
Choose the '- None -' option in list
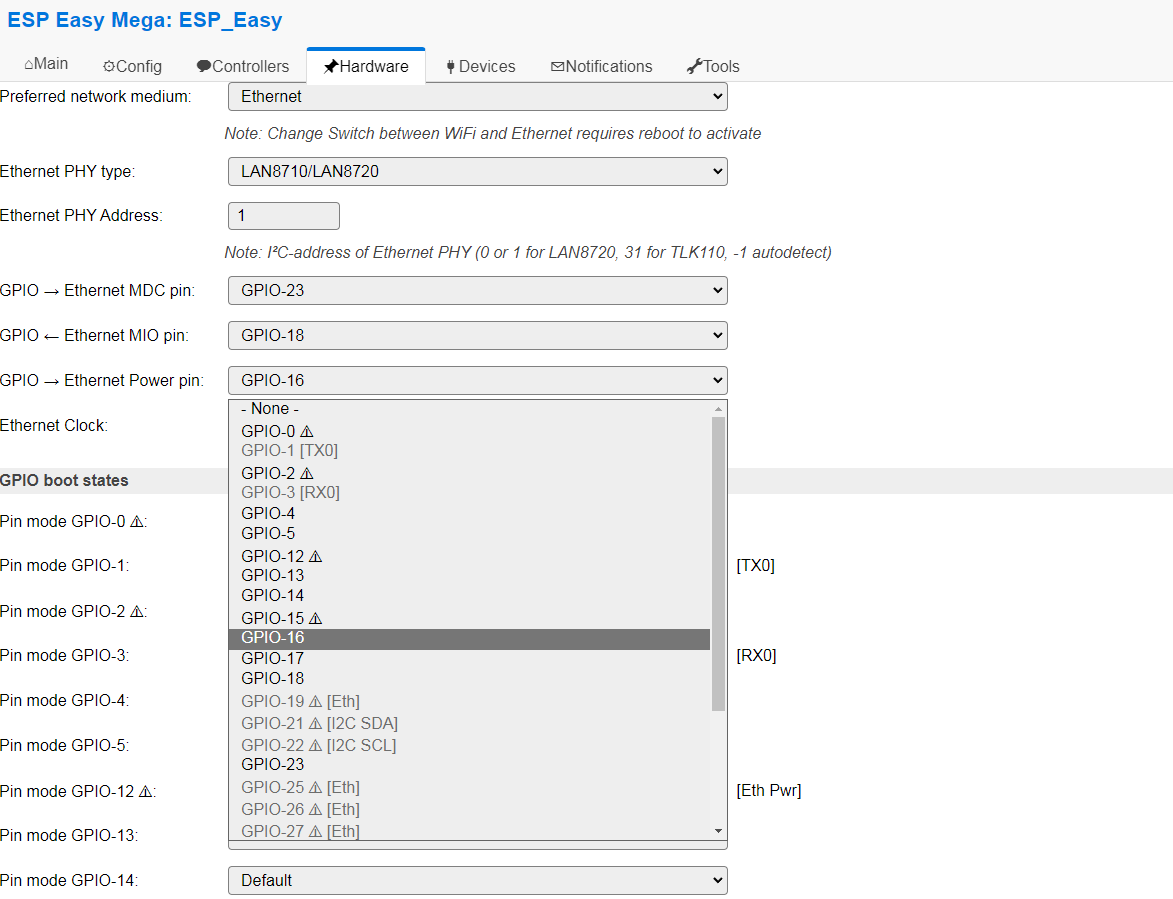[469, 408]
